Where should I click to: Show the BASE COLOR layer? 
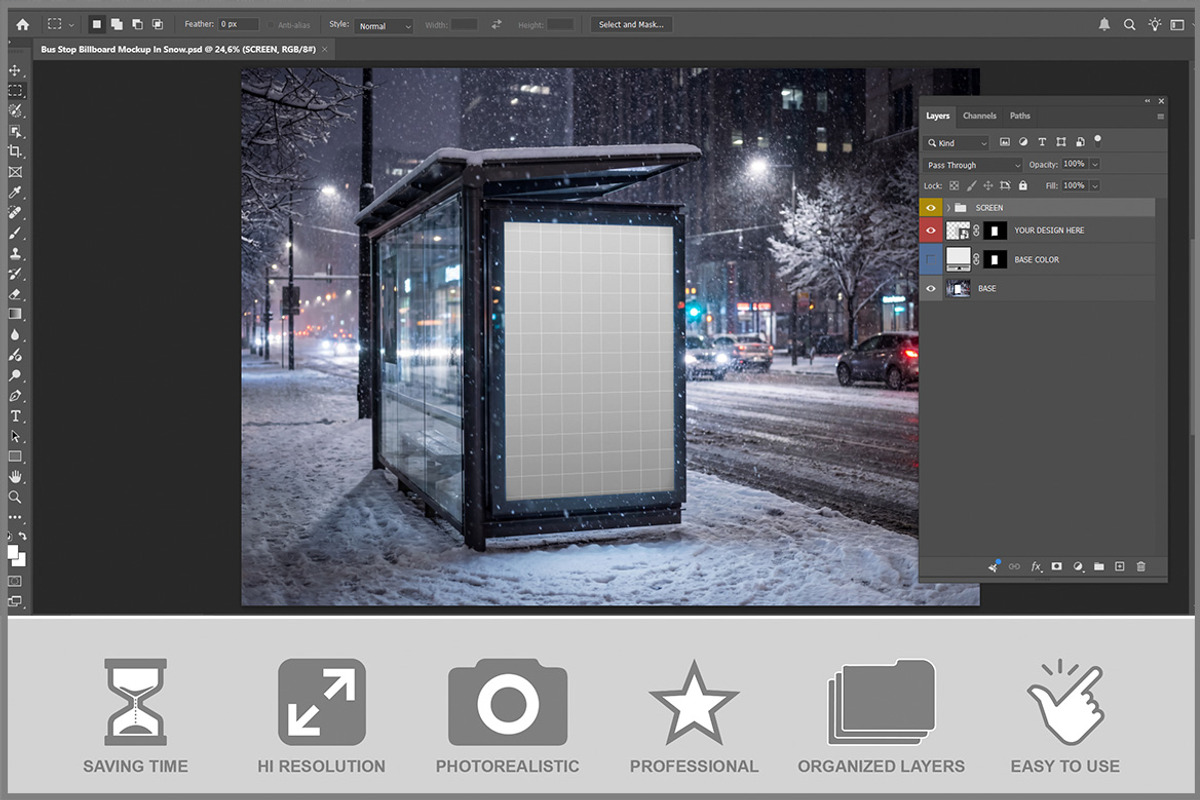pos(932,259)
